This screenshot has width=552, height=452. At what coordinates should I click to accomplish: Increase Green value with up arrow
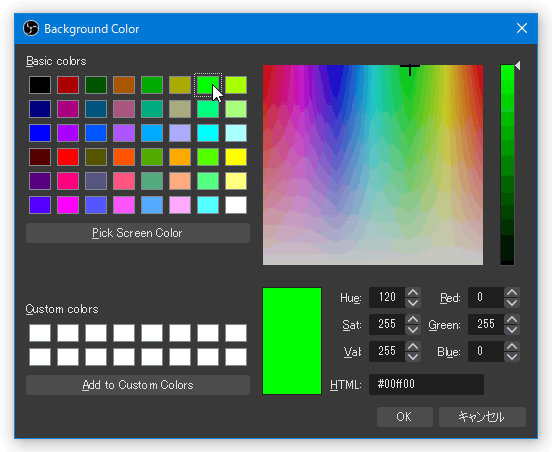tap(512, 320)
